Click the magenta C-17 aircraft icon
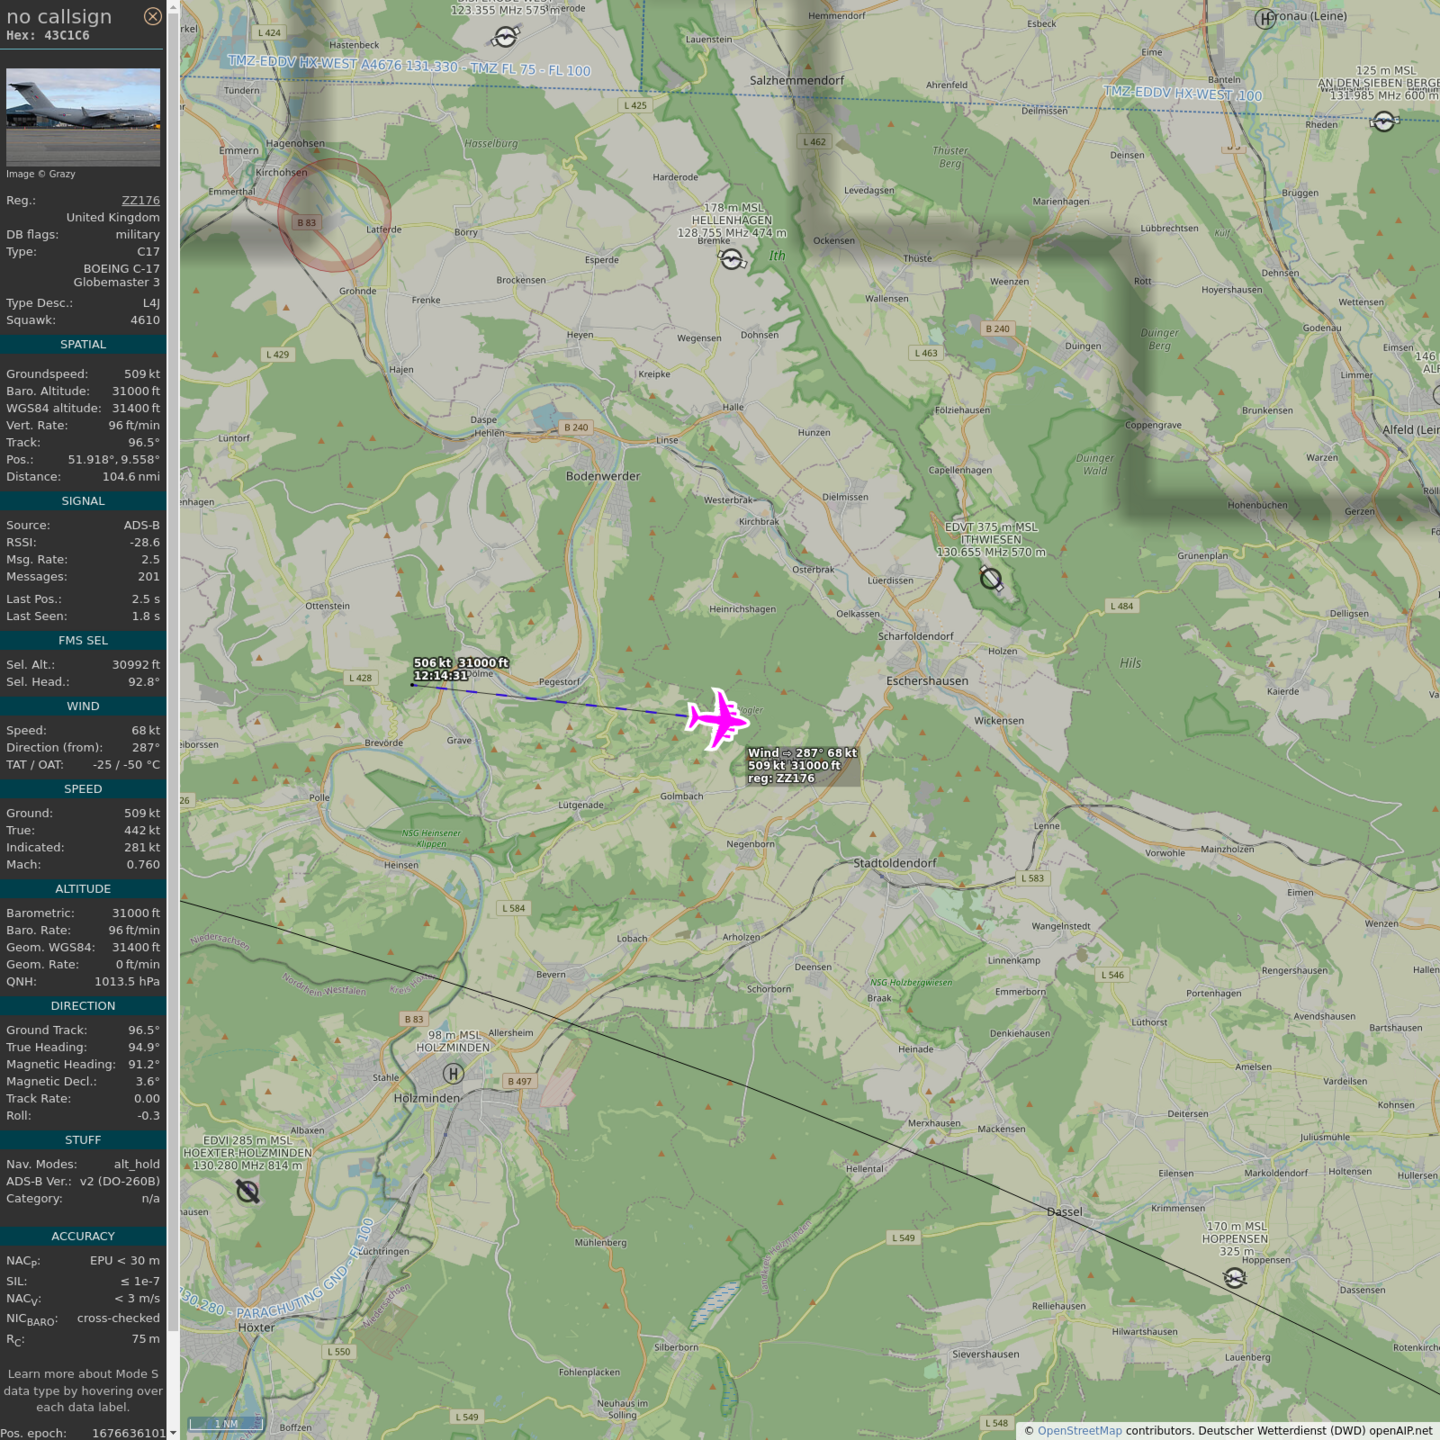This screenshot has width=1440, height=1440. click(717, 718)
